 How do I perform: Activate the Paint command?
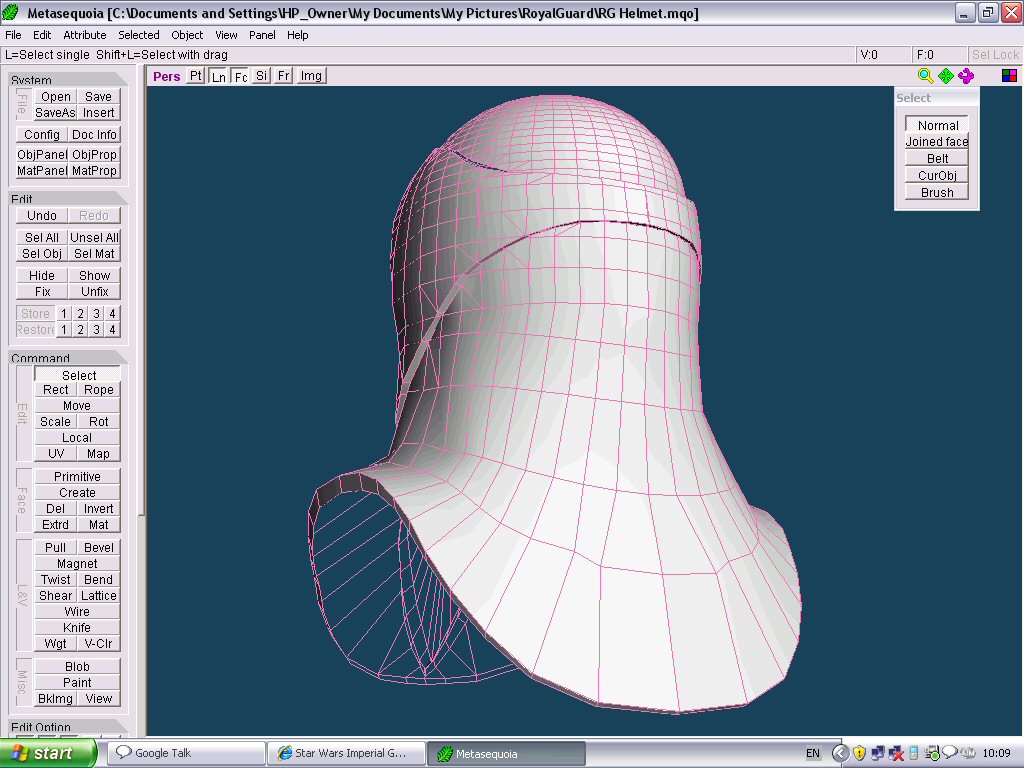click(77, 682)
